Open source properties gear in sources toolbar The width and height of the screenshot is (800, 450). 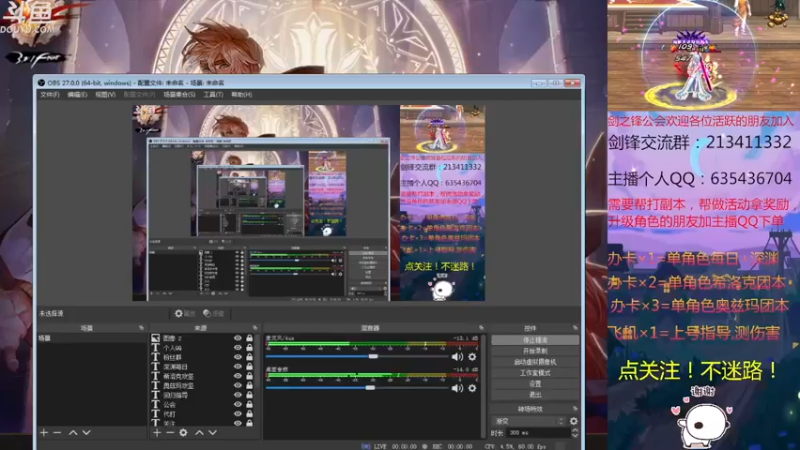(x=183, y=433)
